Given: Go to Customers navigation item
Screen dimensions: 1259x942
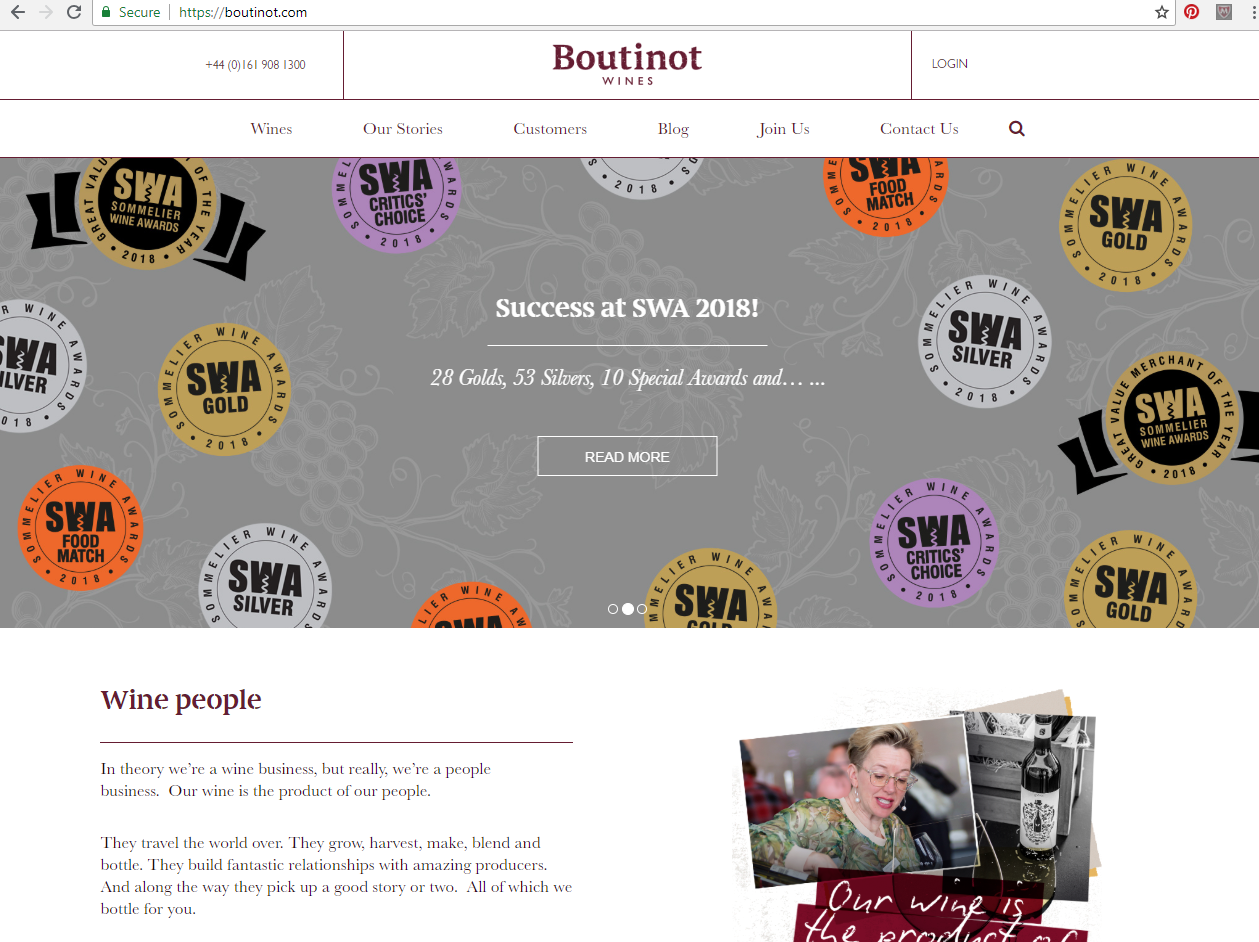Looking at the screenshot, I should [x=550, y=129].
